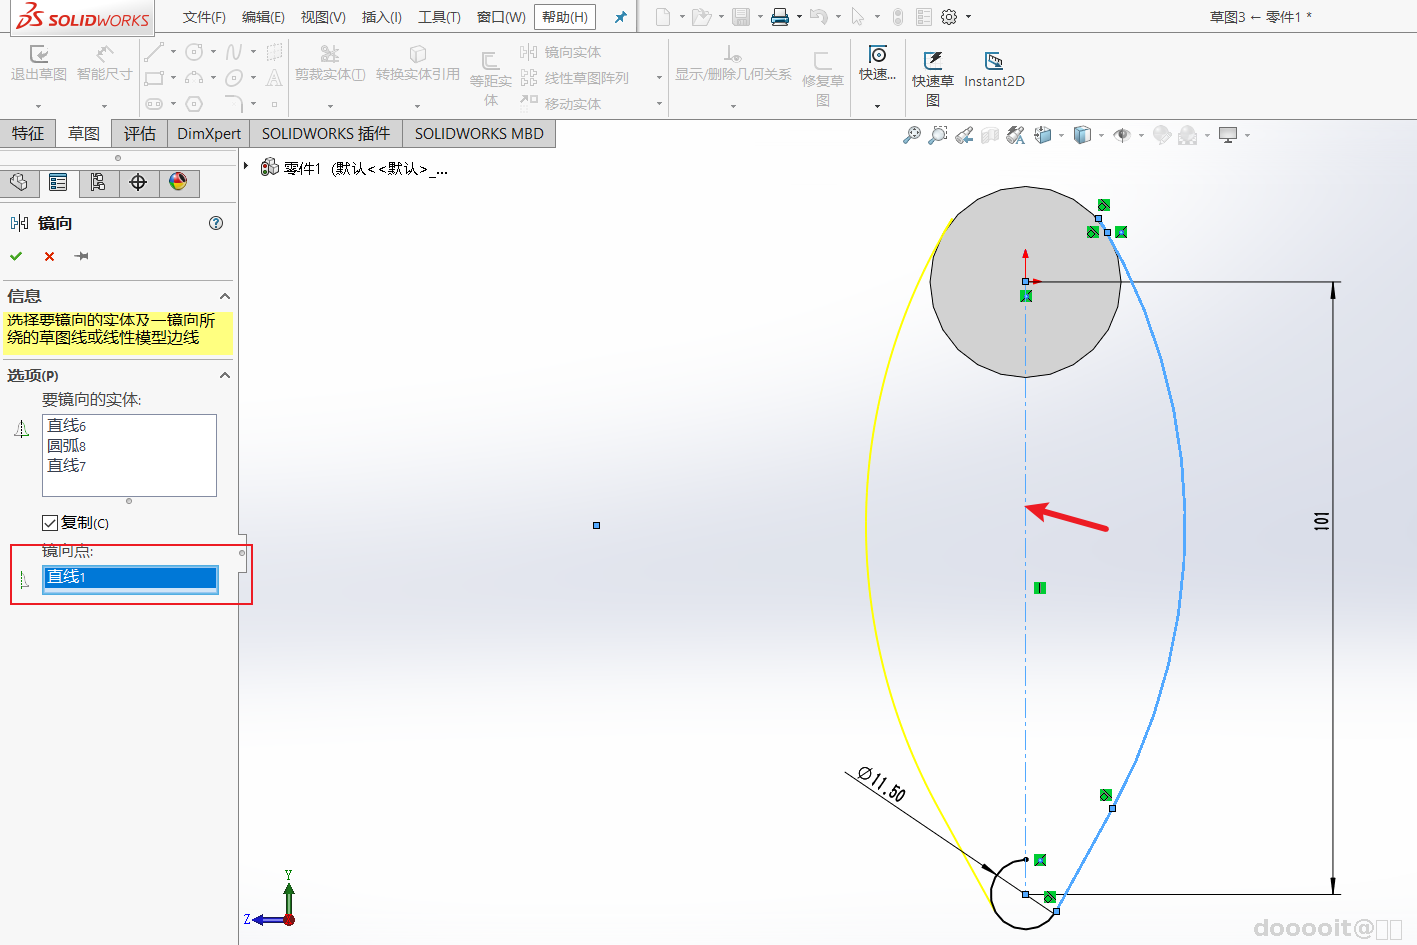This screenshot has width=1417, height=945.
Task: Open the DimXpertManager crosshair panel tab
Action: (138, 182)
